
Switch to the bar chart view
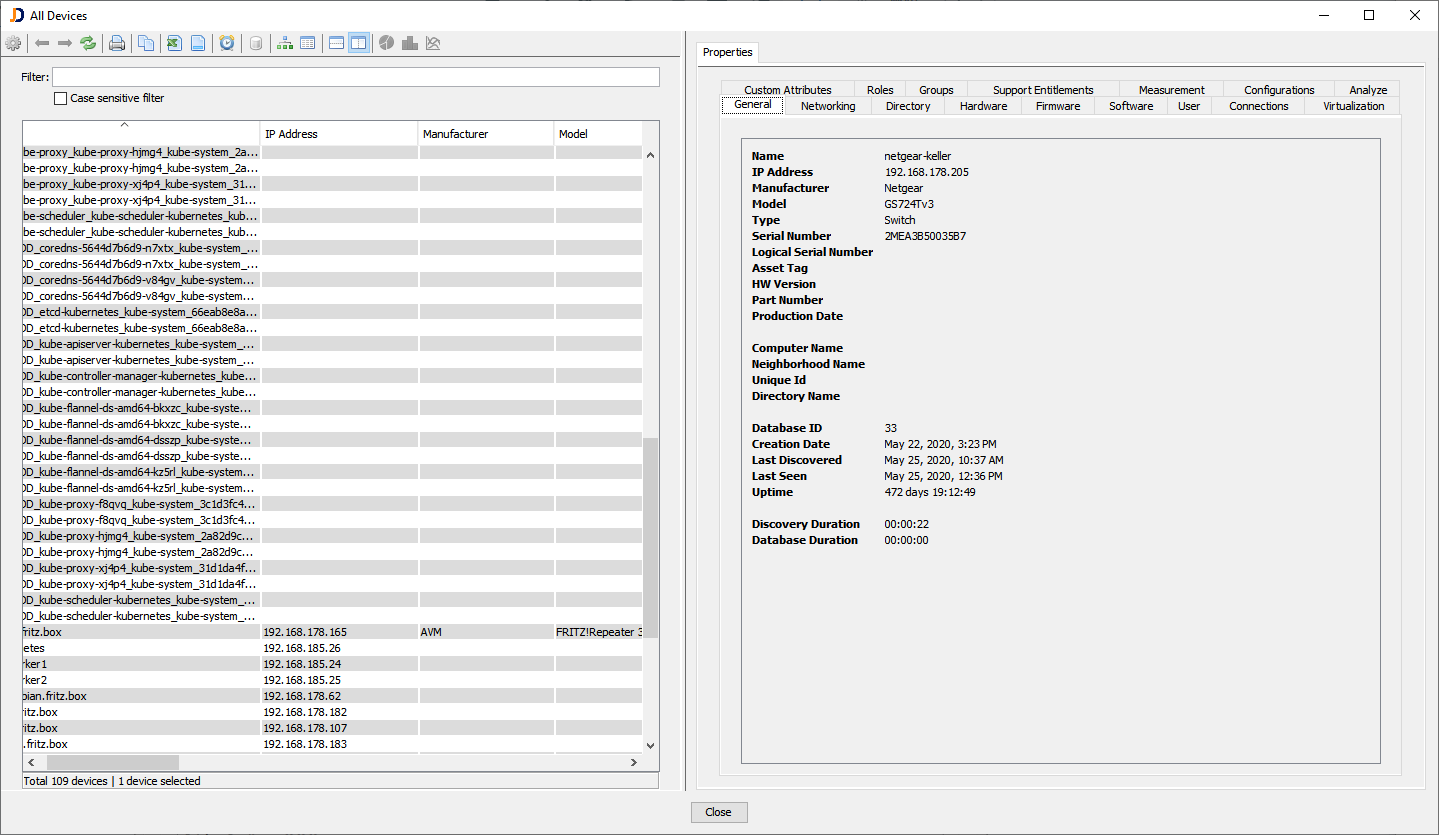(409, 42)
